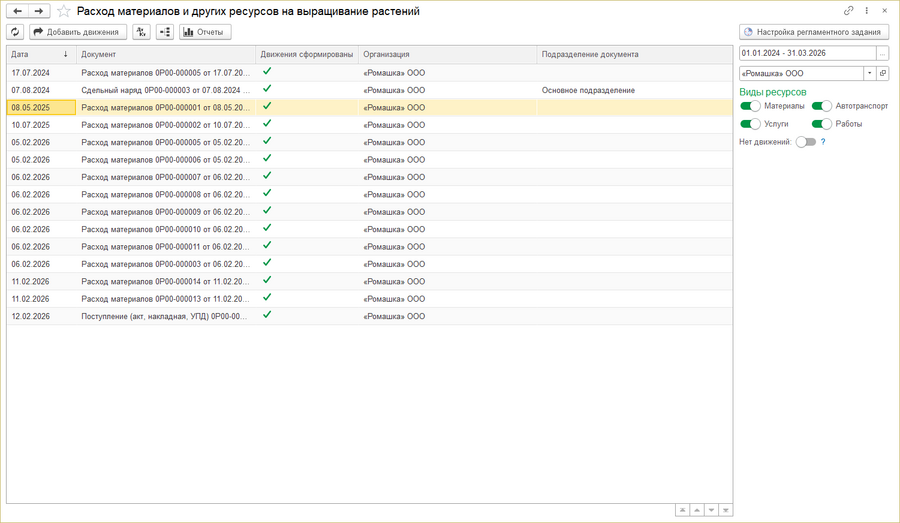
Task: Sort by the Документ column header
Action: click(x=166, y=55)
